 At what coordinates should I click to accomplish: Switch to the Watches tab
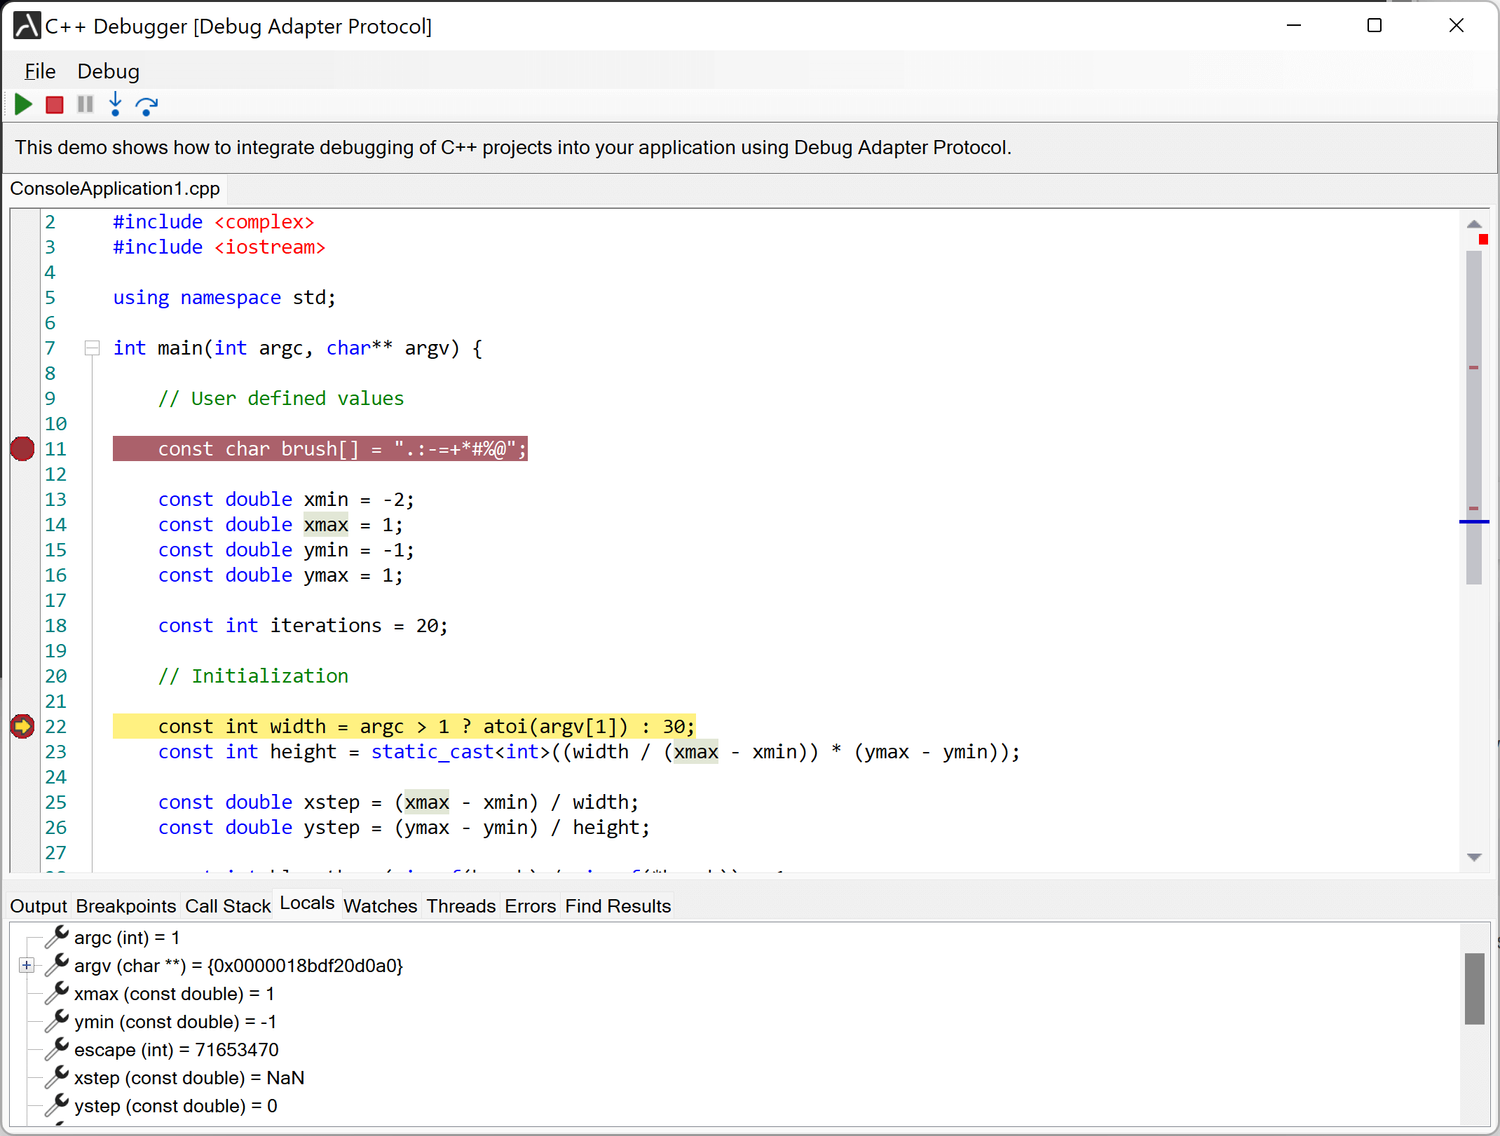380,906
